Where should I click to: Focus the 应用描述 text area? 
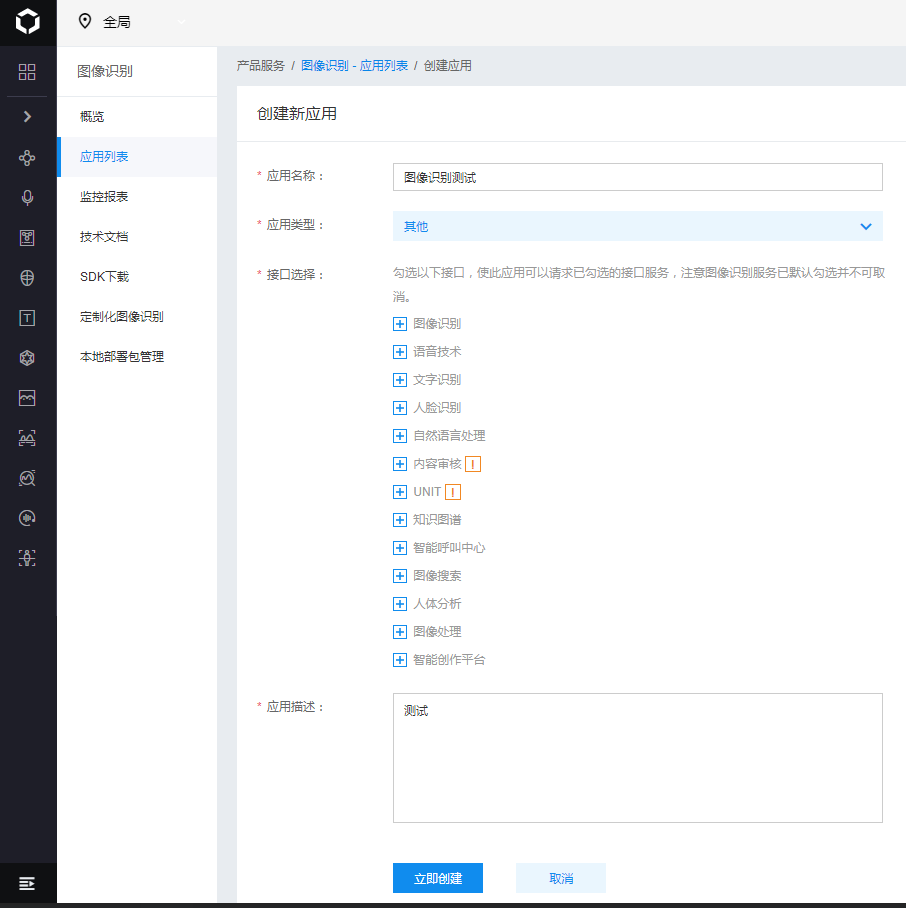tap(637, 758)
